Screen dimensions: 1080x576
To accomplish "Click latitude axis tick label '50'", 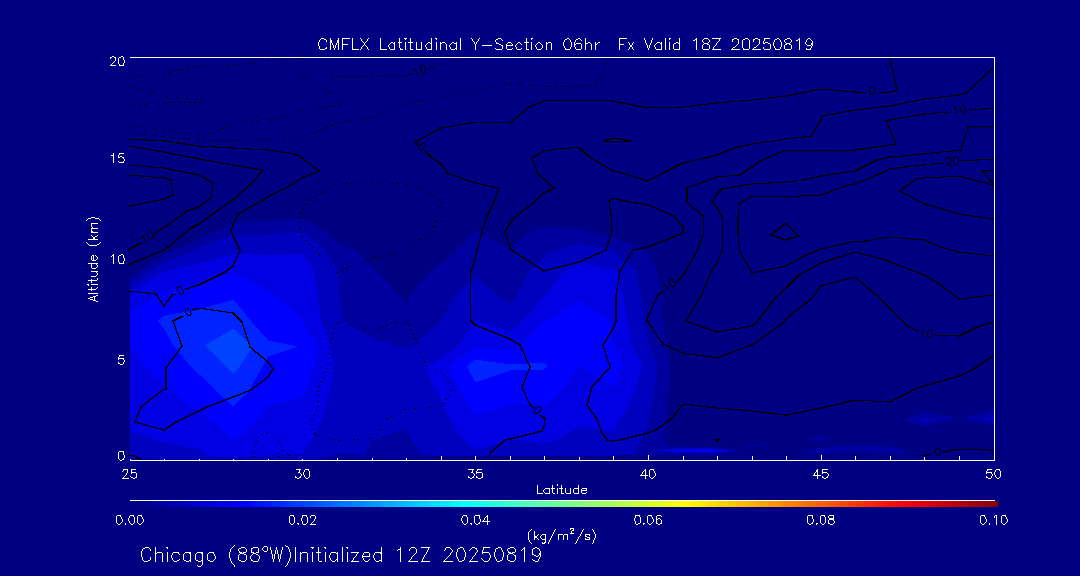I will tap(994, 473).
